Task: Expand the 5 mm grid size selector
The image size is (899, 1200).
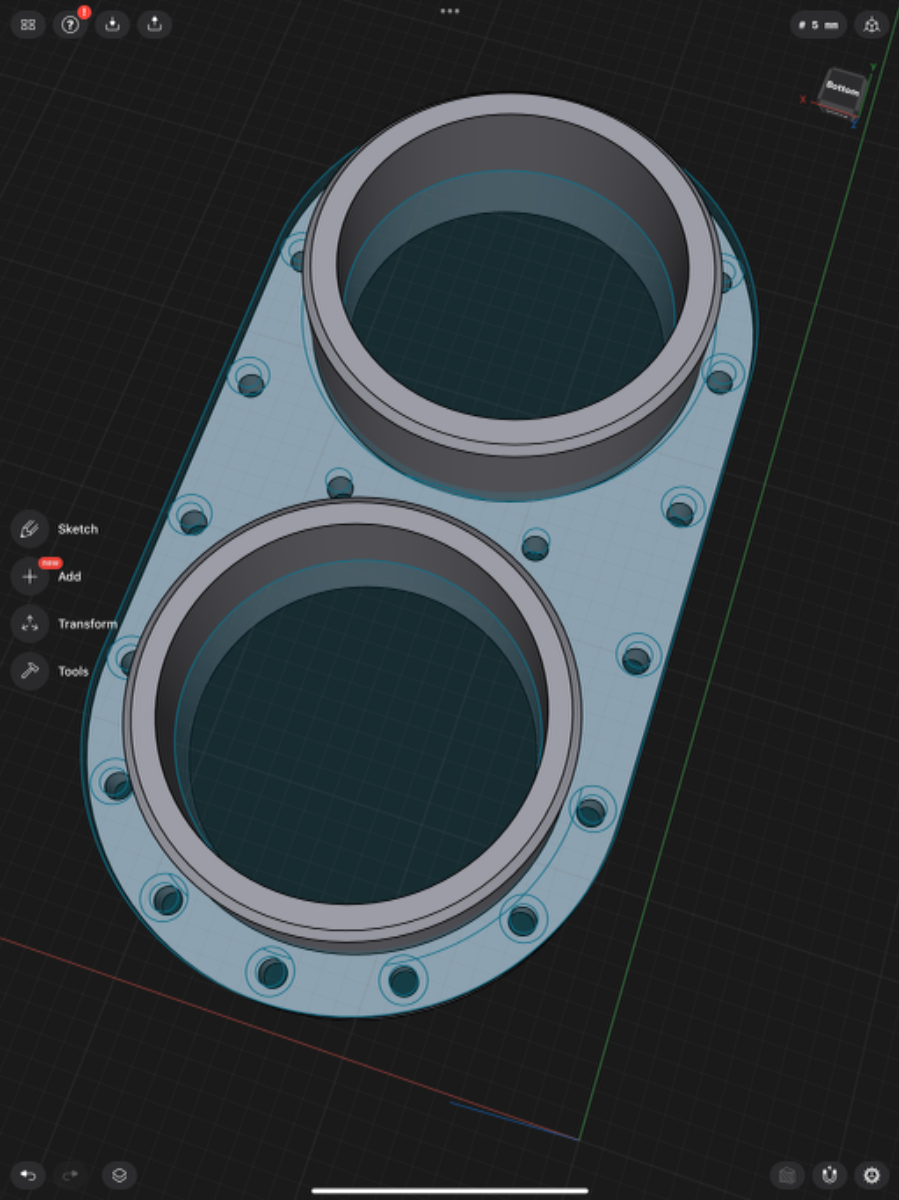Action: pos(818,25)
